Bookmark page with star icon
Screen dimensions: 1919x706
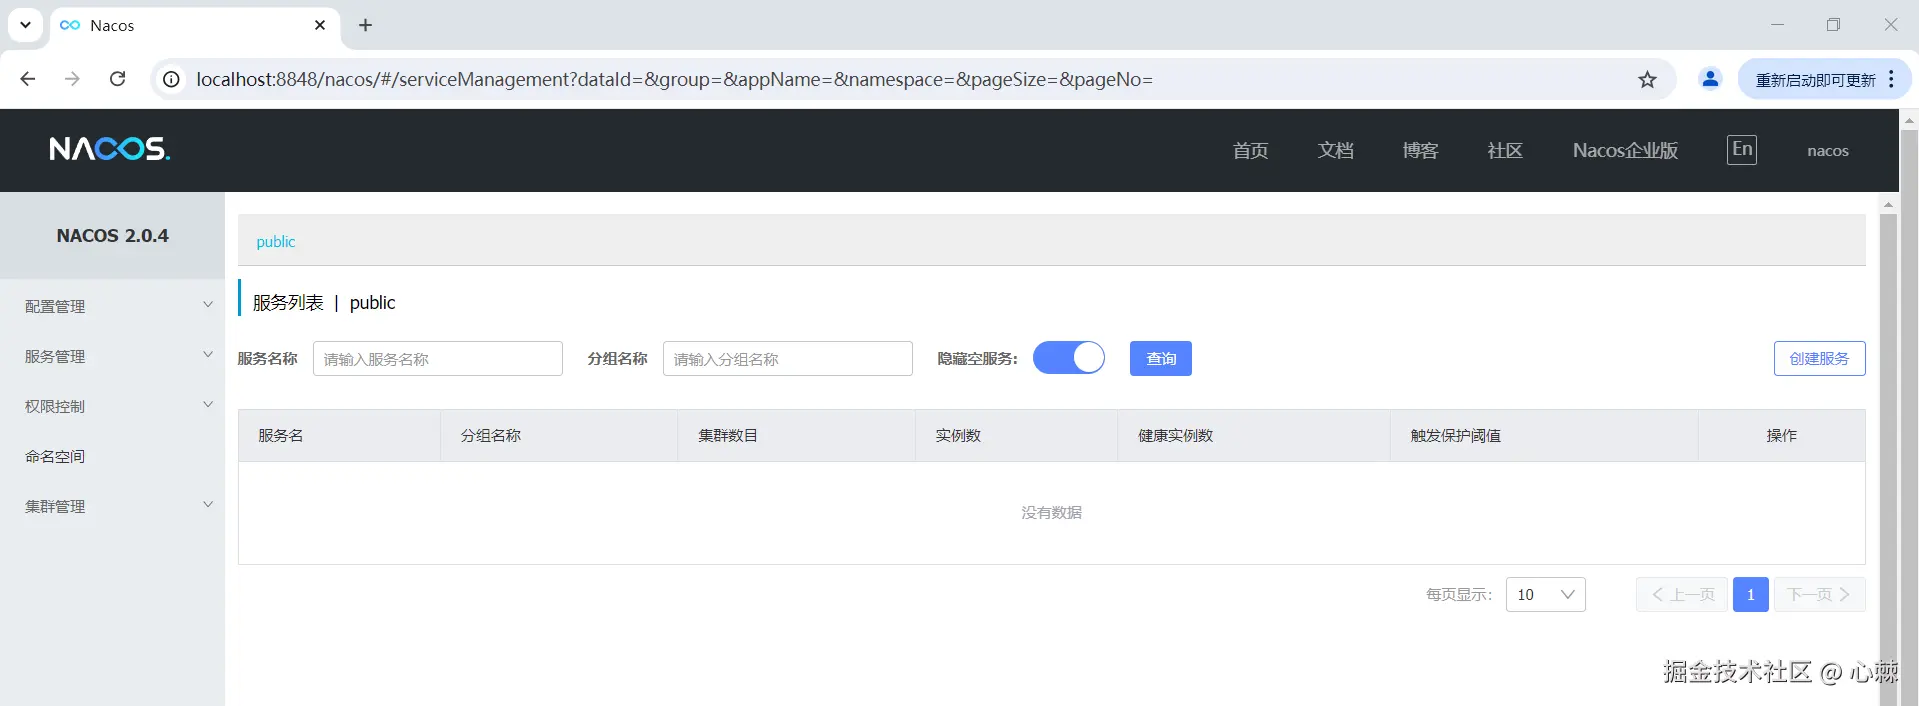pos(1647,79)
